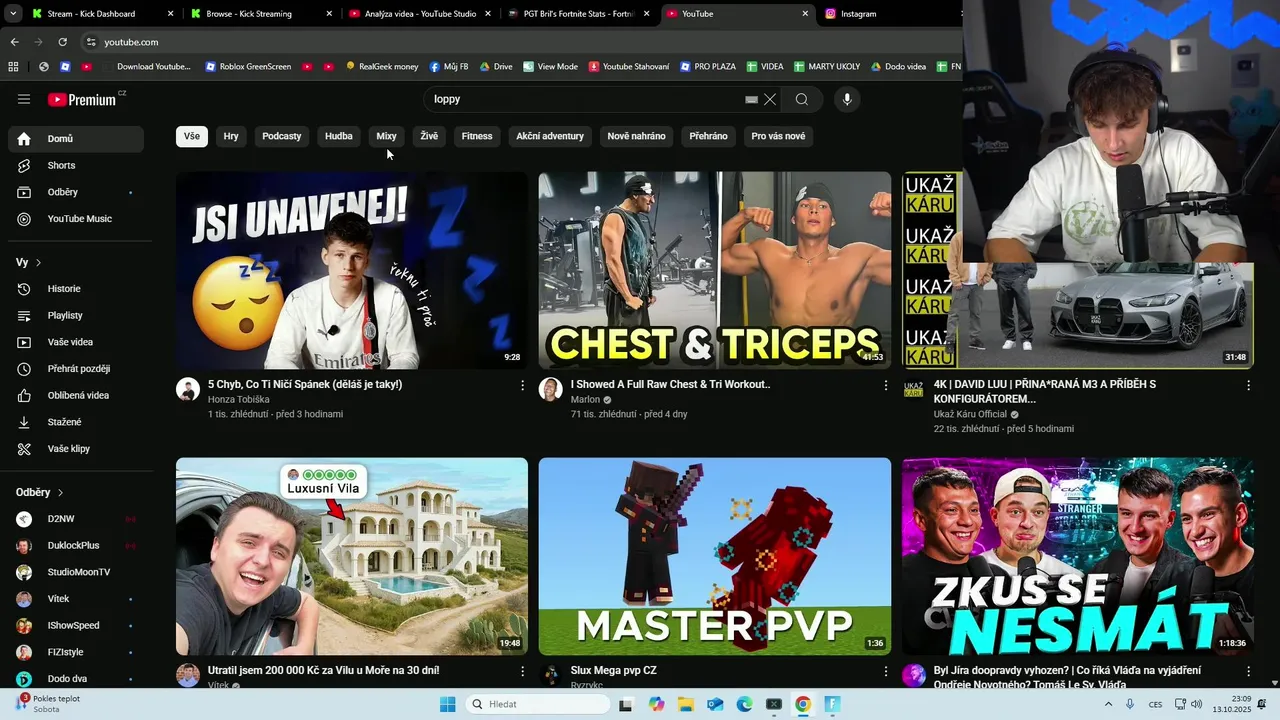The image size is (1280, 720).
Task: Open IShowSpeed subscription channel
Action: tap(76, 626)
